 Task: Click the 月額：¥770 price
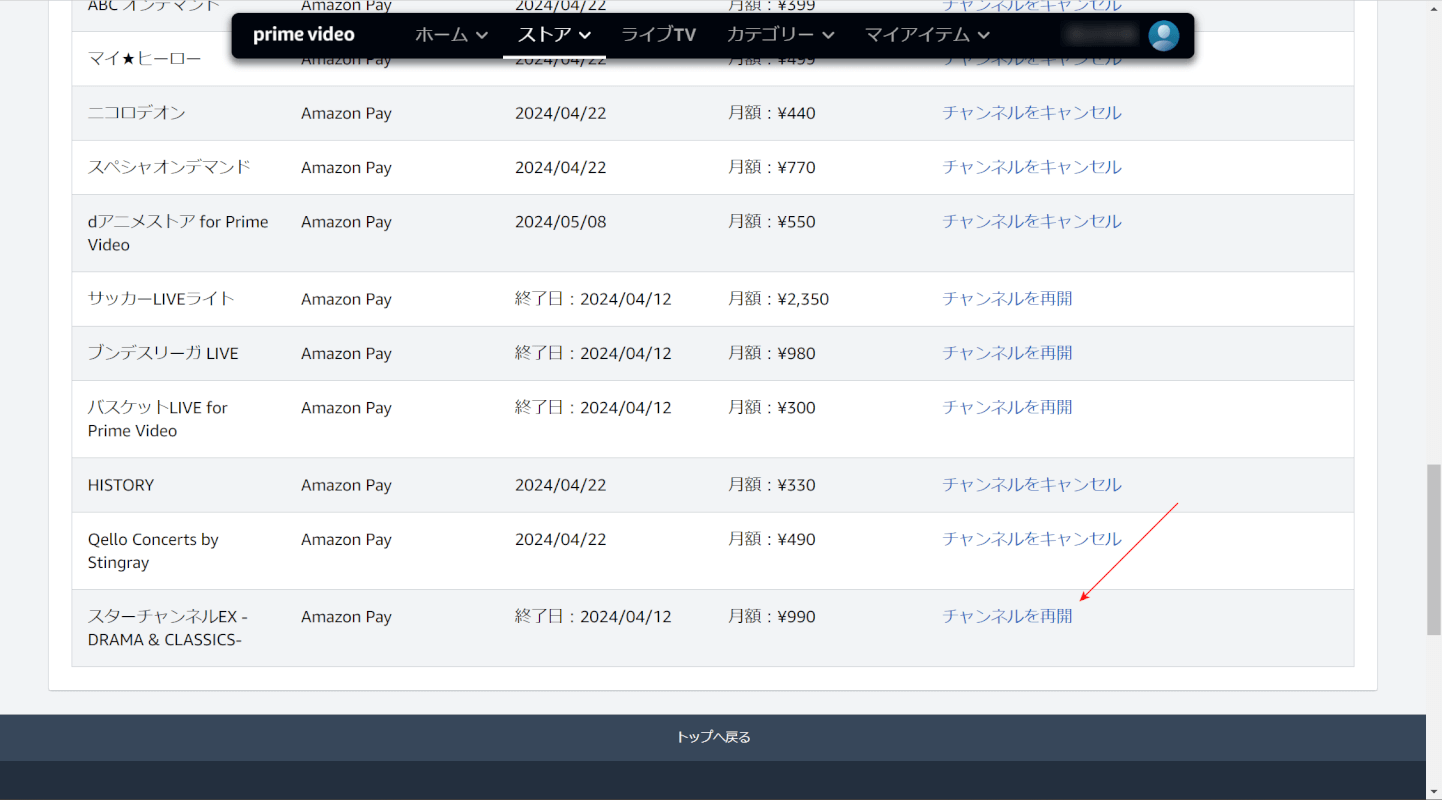coord(772,167)
